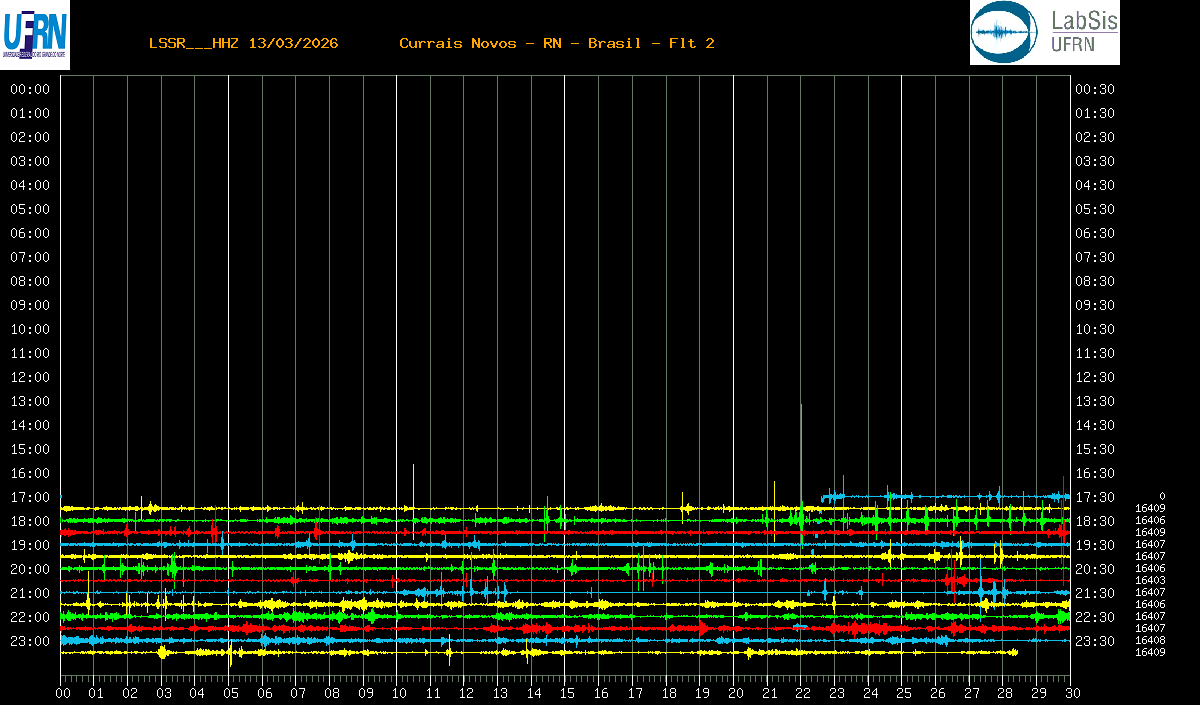This screenshot has width=1200, height=705.
Task: Click the 20:00 hour label on left axis
Action: (30, 569)
